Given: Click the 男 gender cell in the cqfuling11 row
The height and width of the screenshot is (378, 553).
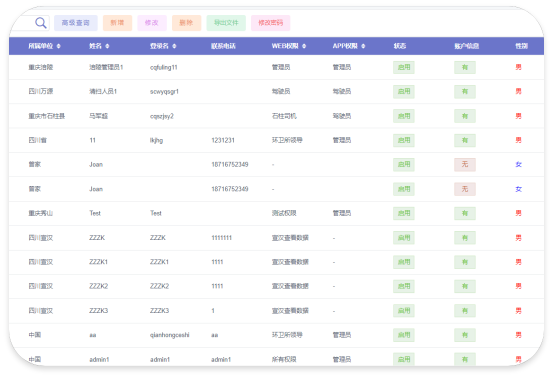Looking at the screenshot, I should tap(518, 67).
